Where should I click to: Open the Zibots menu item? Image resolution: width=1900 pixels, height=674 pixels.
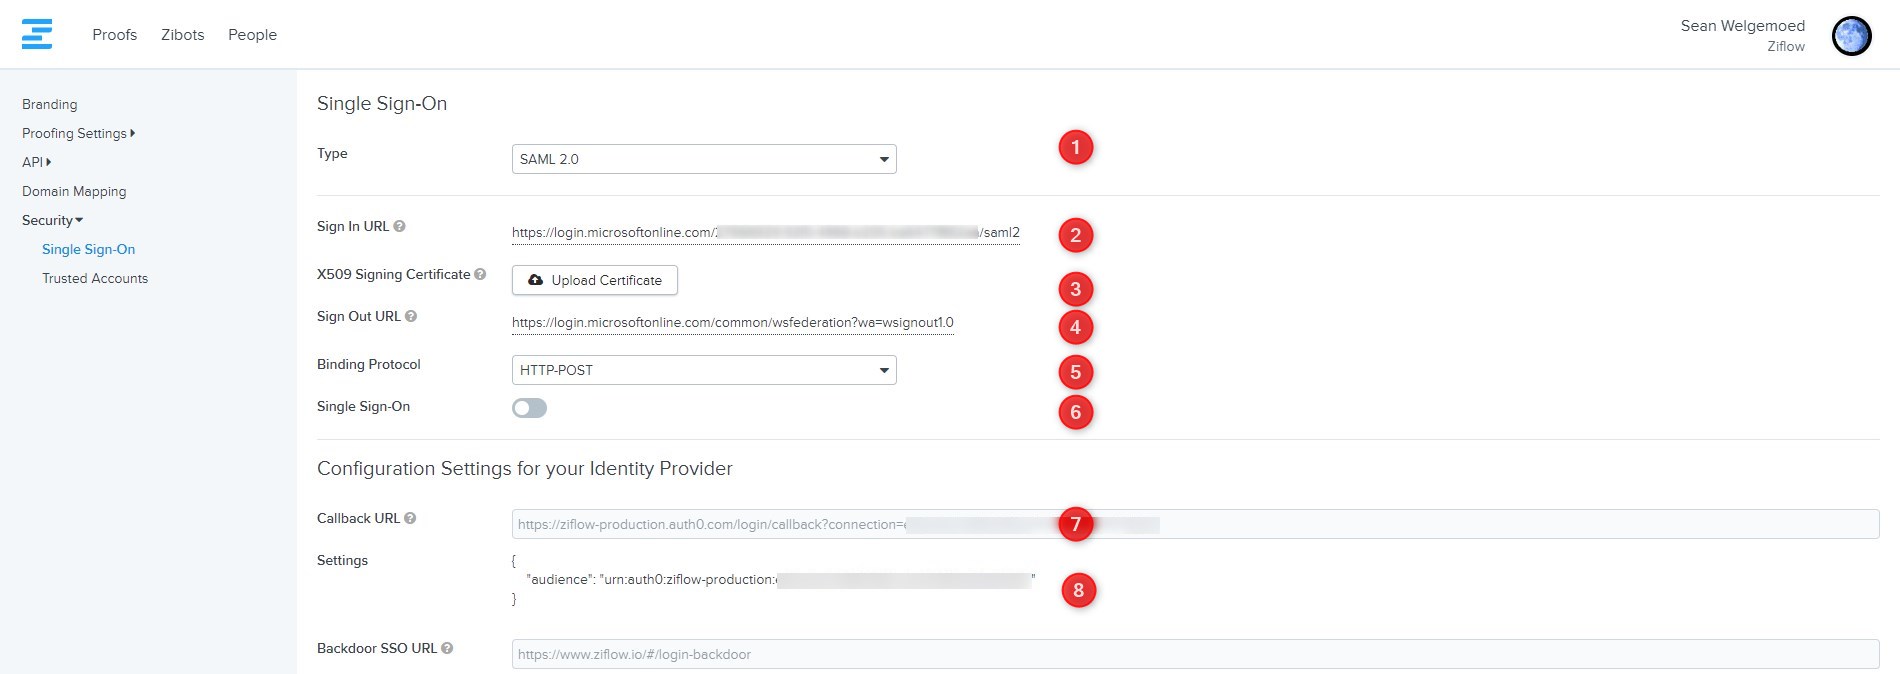(182, 35)
